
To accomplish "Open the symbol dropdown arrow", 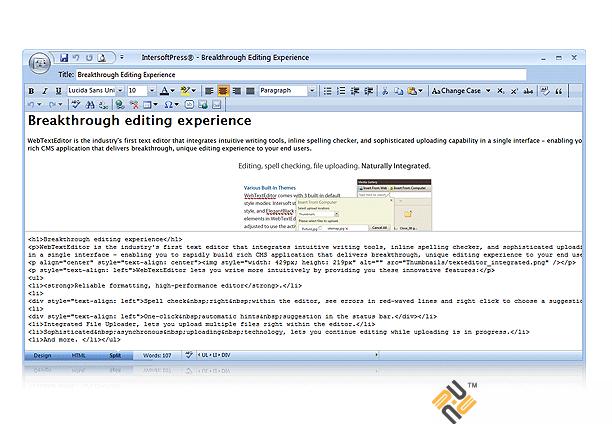I will click(x=176, y=105).
